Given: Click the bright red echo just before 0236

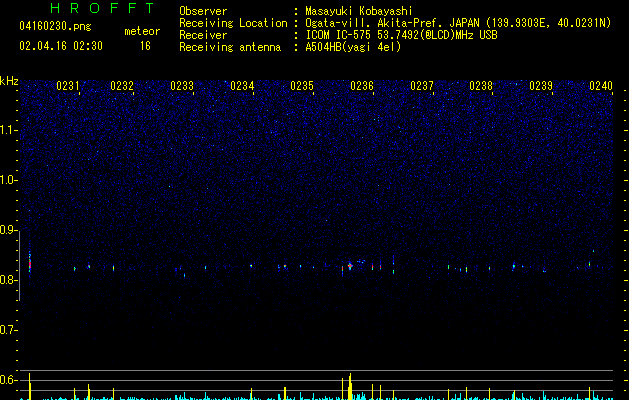Looking at the screenshot, I should [x=350, y=266].
